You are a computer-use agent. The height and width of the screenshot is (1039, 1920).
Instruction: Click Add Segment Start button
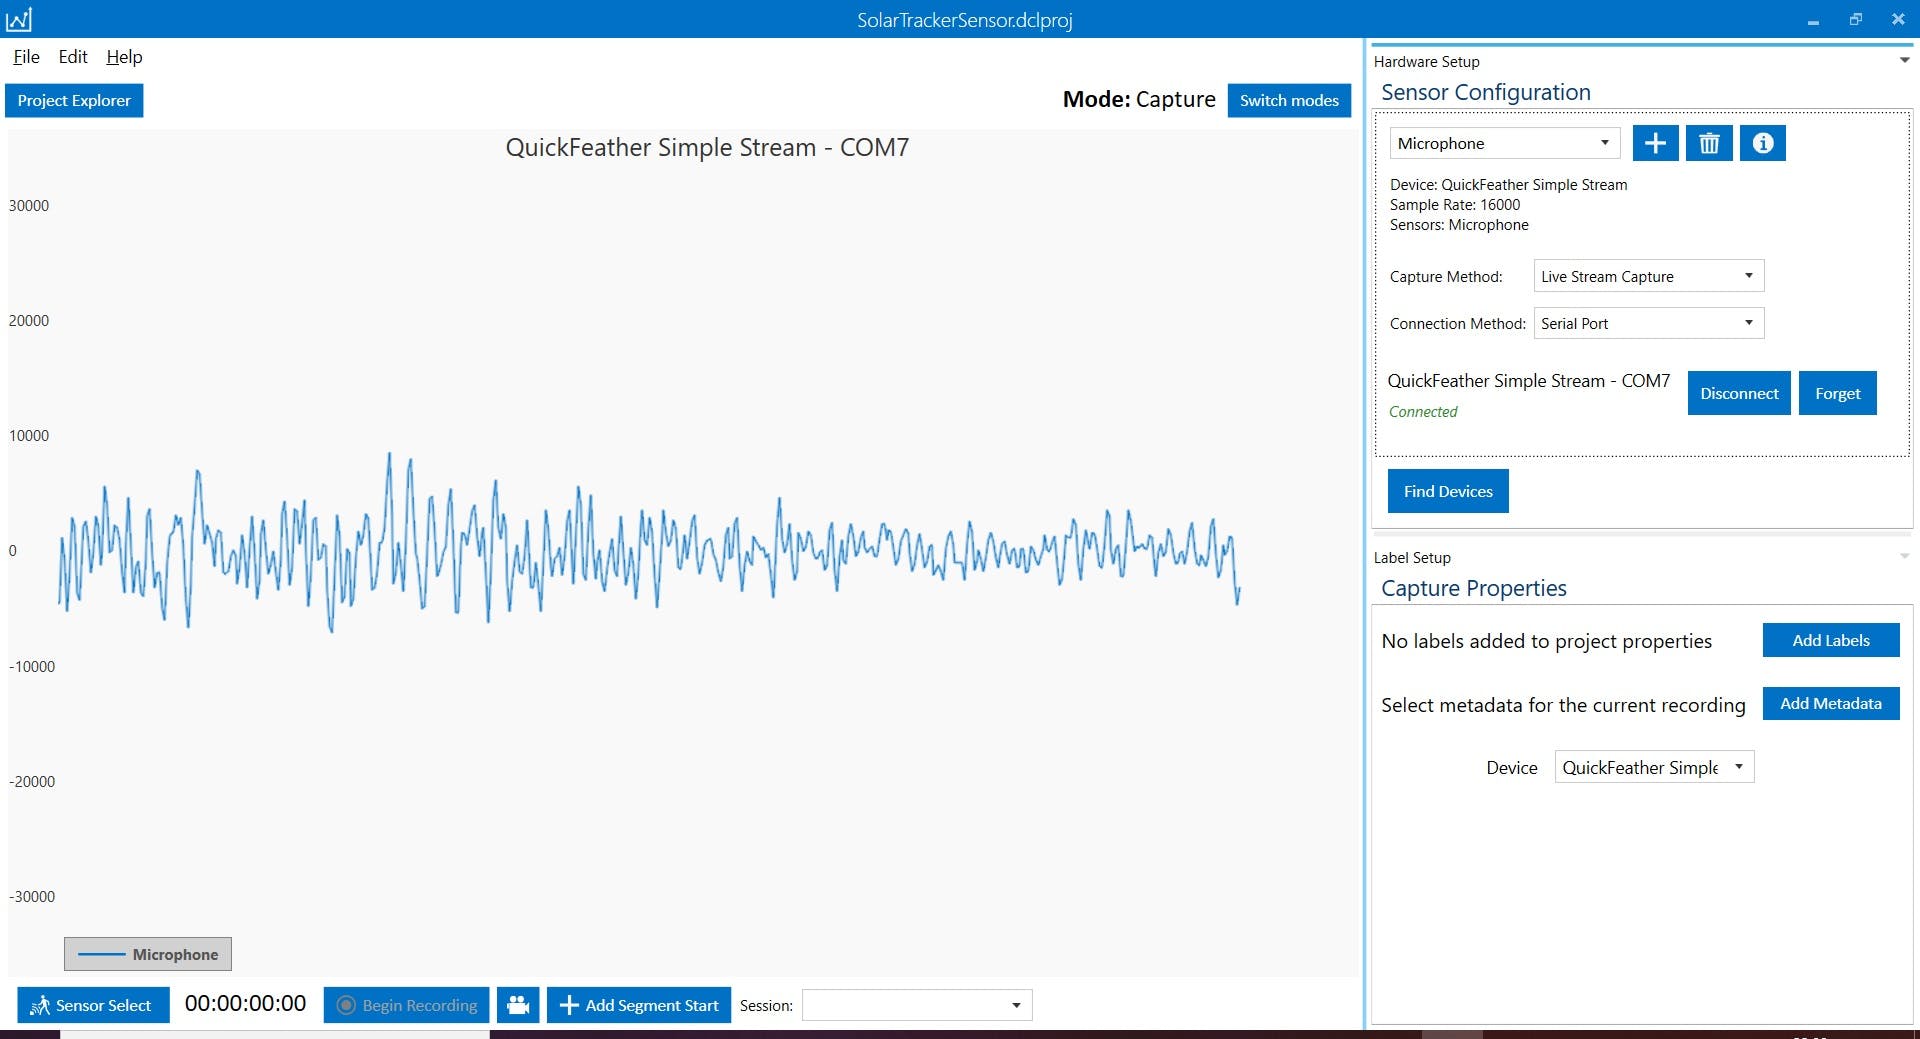pos(639,1005)
